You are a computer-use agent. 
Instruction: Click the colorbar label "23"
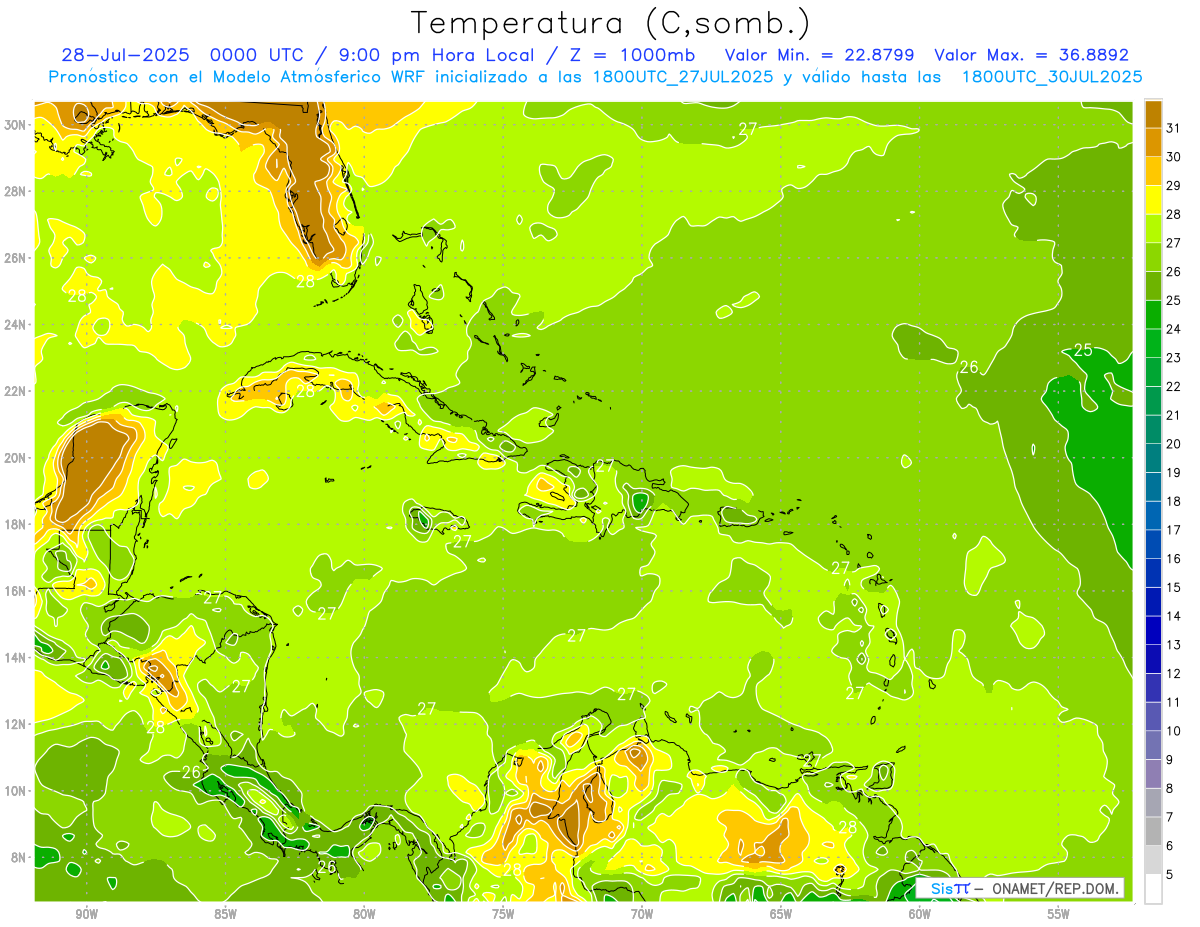click(x=1174, y=358)
